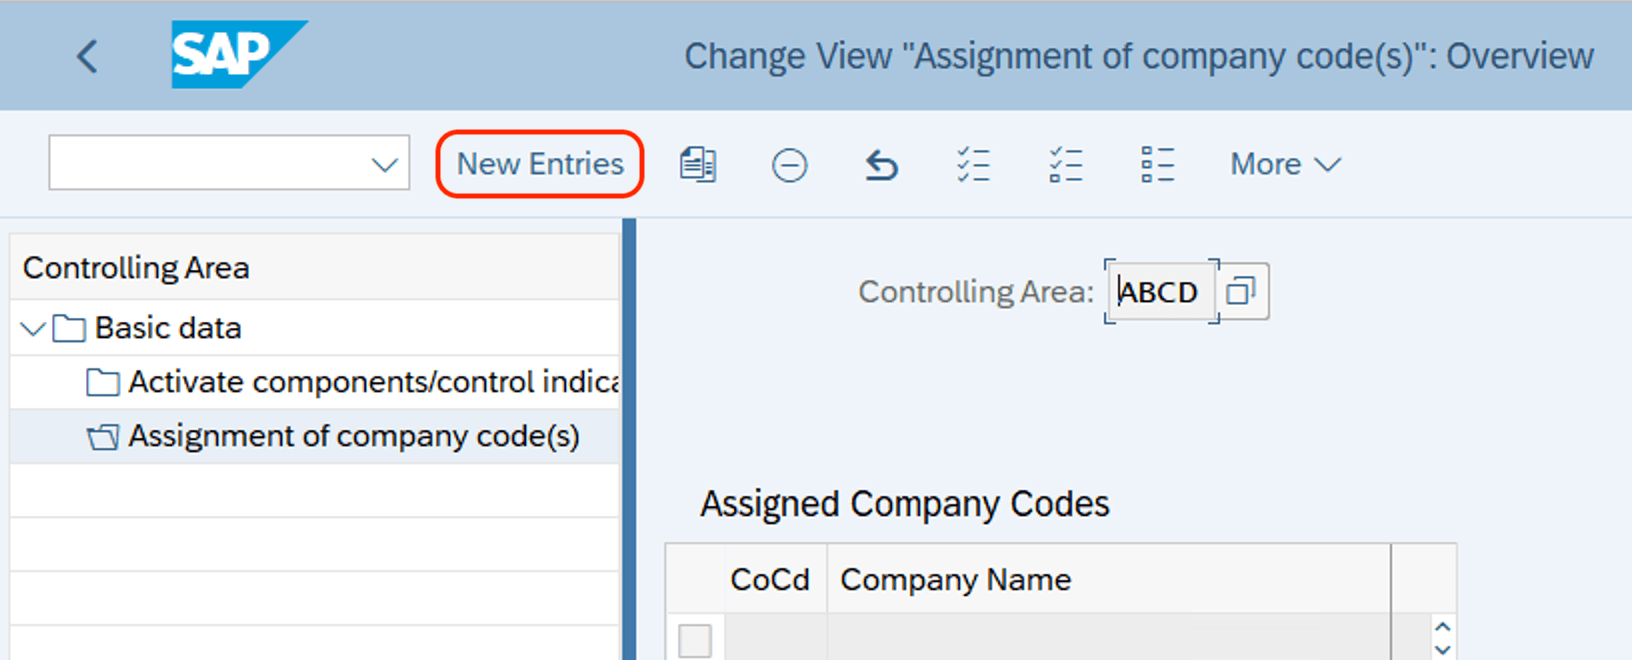Image resolution: width=1632 pixels, height=660 pixels.
Task: Click the Undo Change icon
Action: [x=880, y=163]
